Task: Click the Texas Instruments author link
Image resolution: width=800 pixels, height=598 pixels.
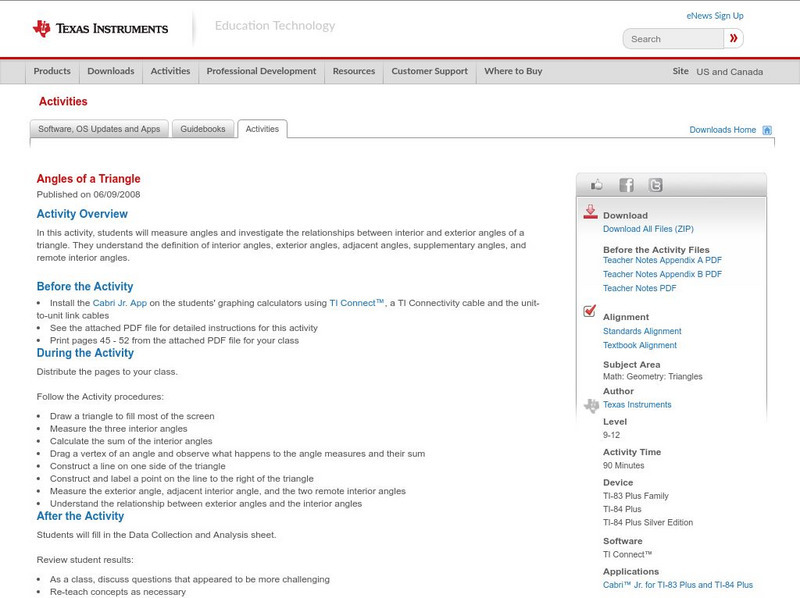Action: (x=637, y=405)
